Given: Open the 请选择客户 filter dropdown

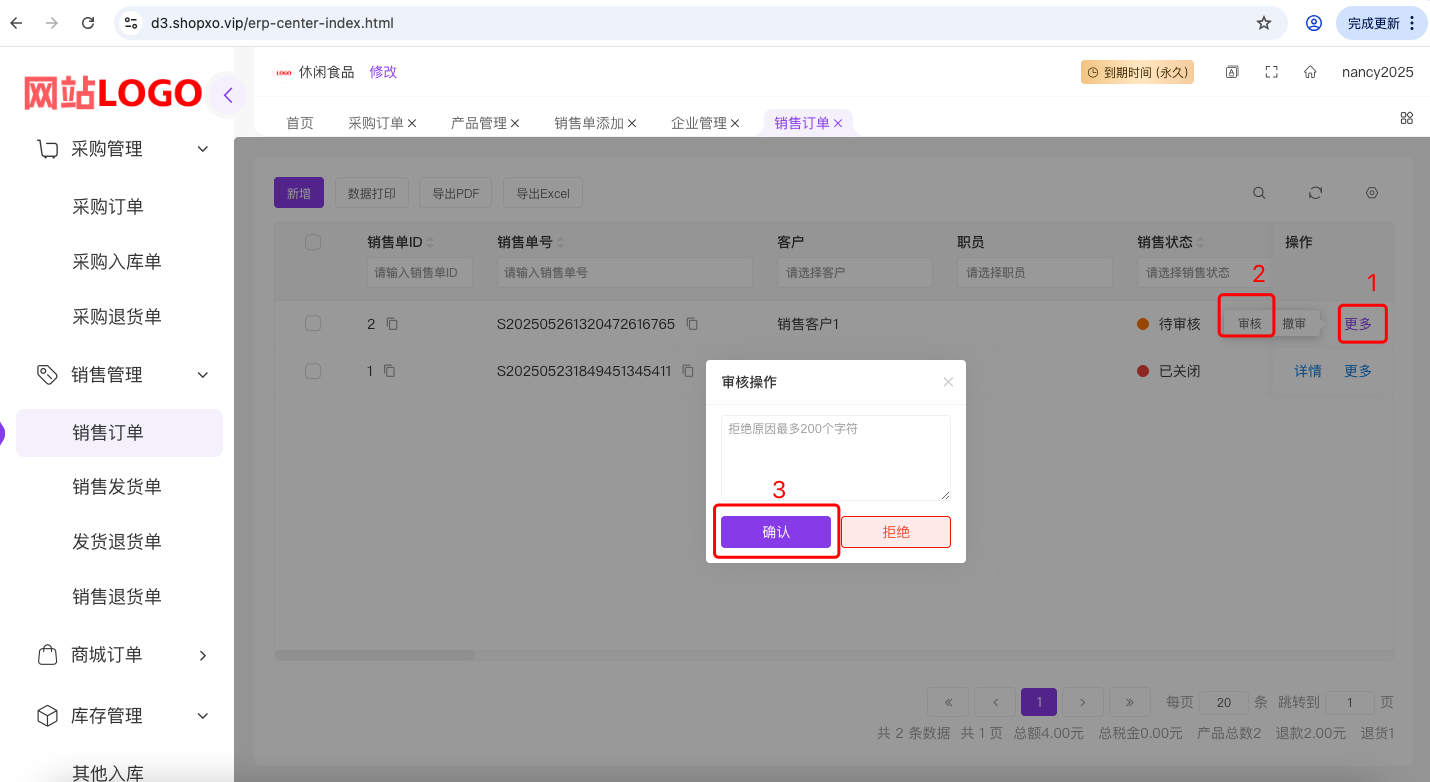Looking at the screenshot, I should pyautogui.click(x=855, y=272).
